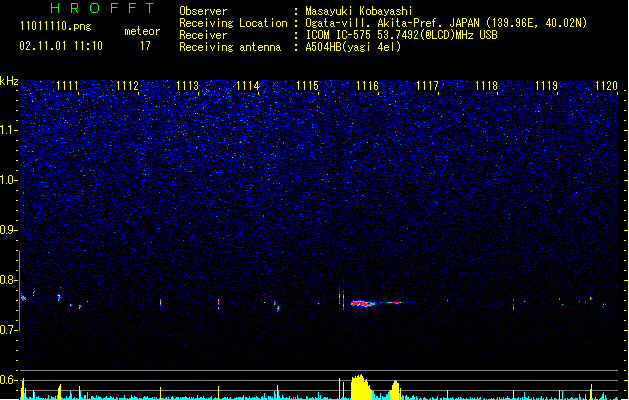Click the kHz axis unit label
629x400 pixels.
click(9, 81)
